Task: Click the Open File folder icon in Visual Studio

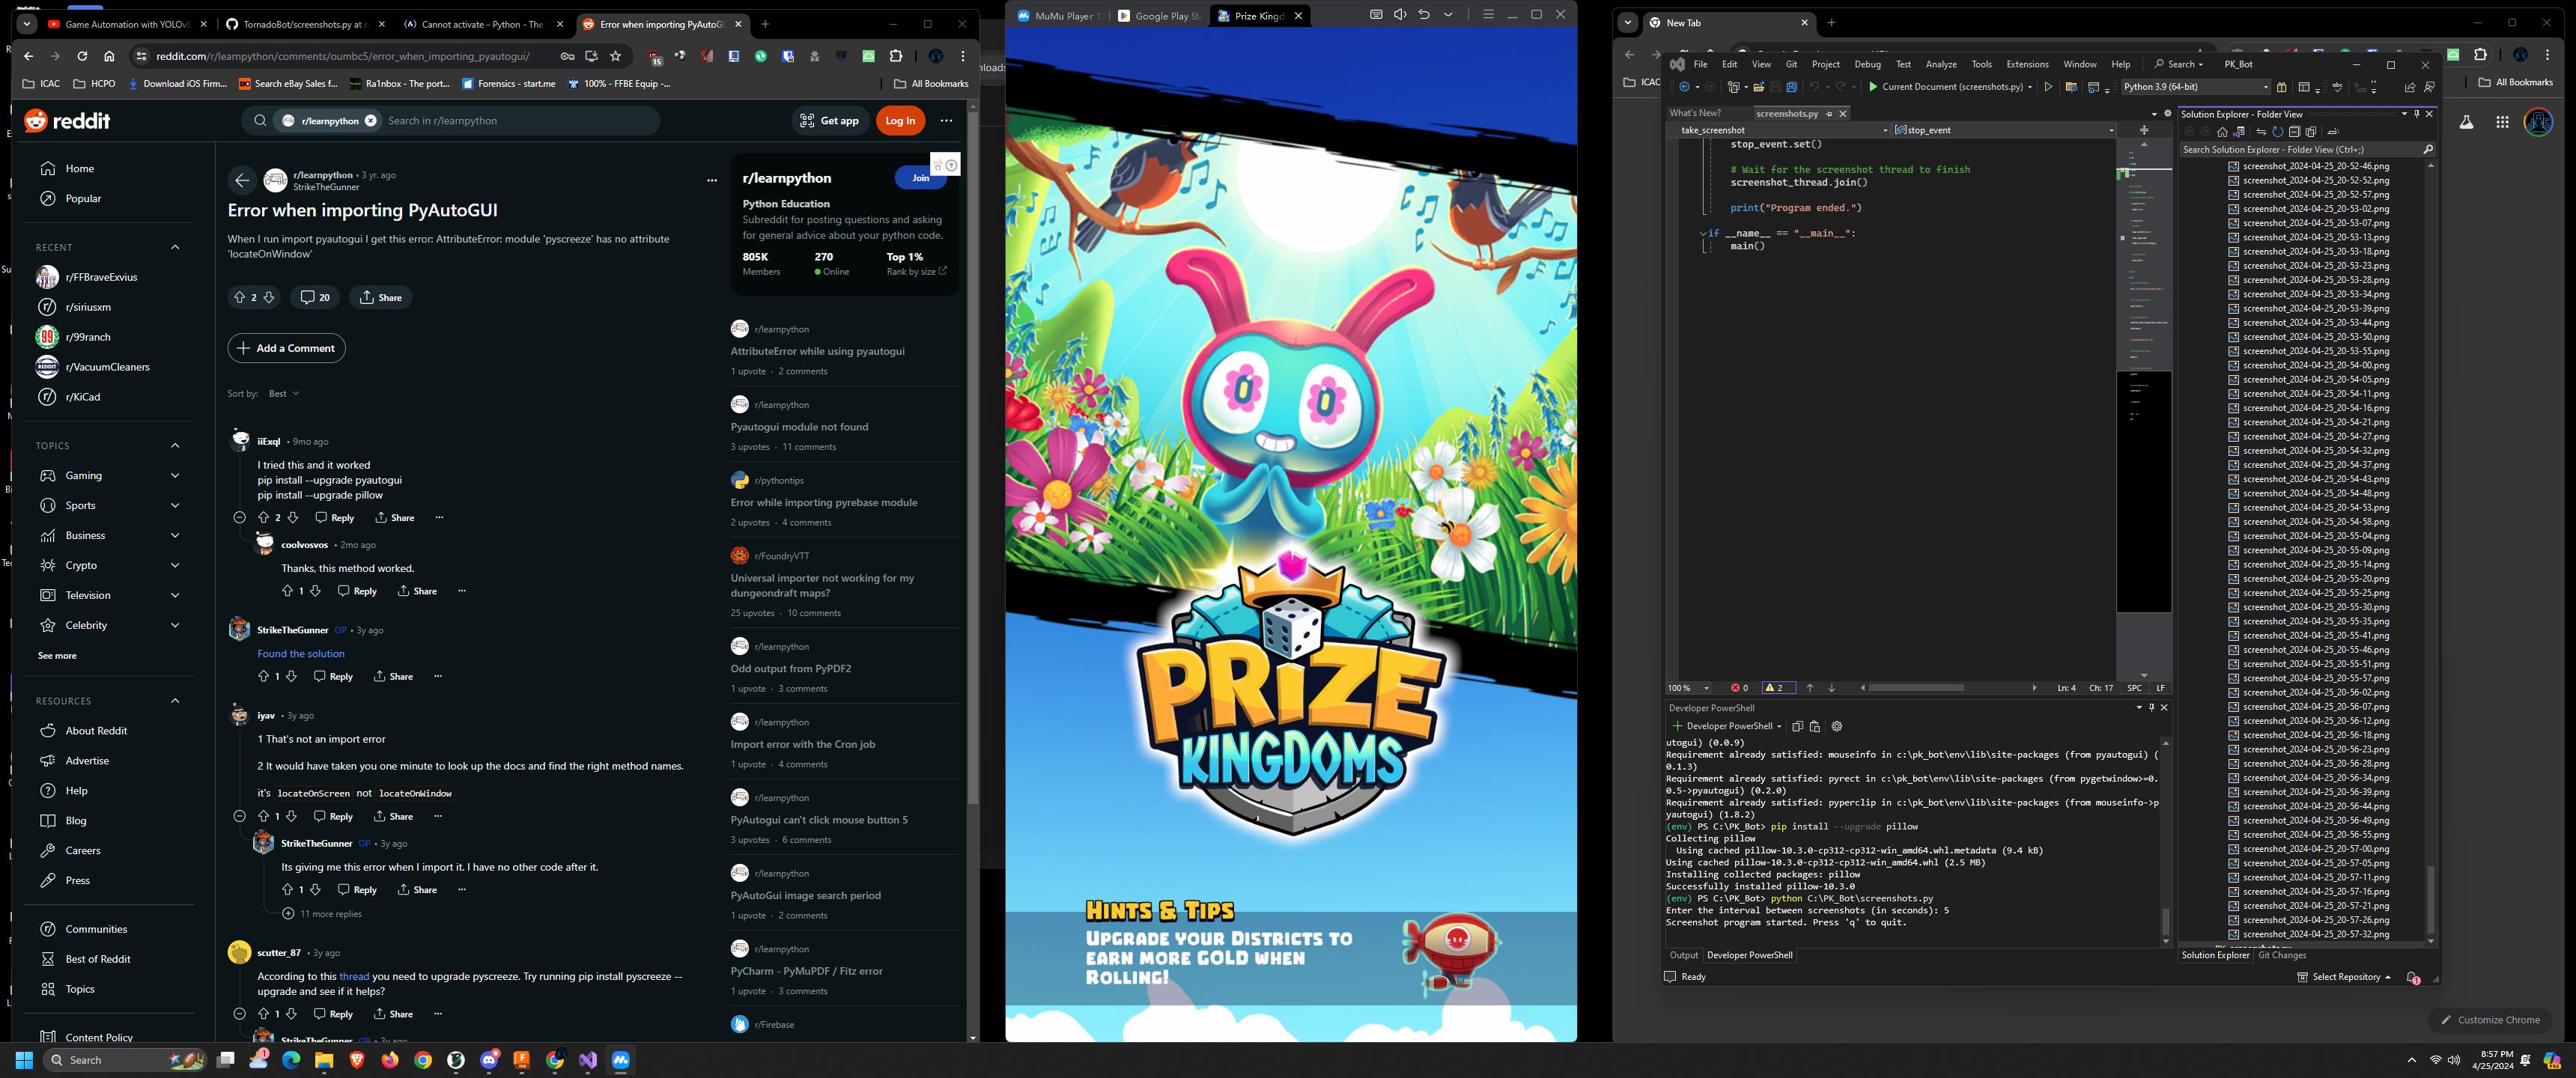Action: [x=1759, y=87]
